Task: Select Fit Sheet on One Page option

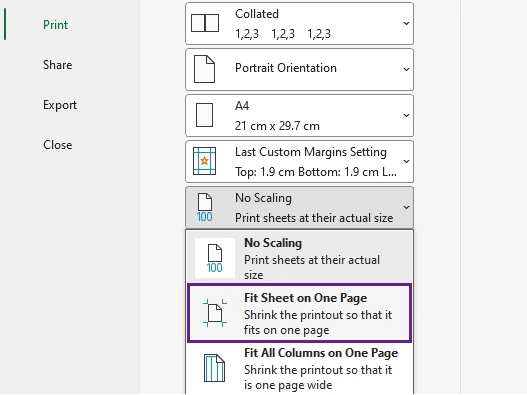Action: 299,313
